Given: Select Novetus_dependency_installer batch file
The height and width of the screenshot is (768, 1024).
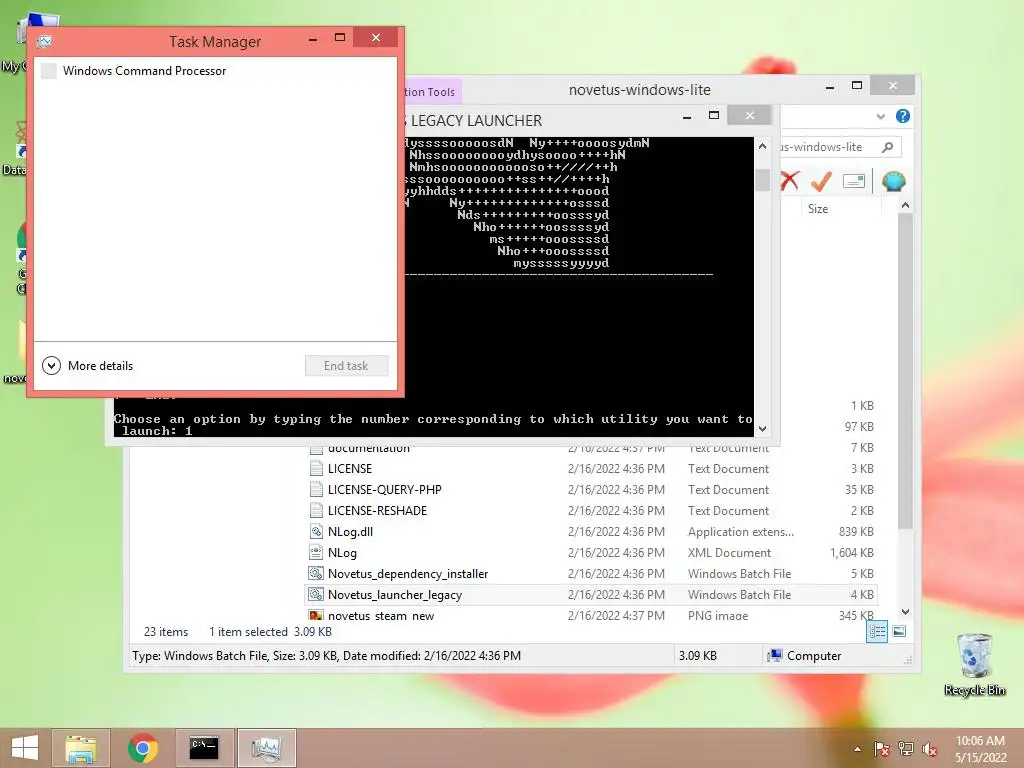Looking at the screenshot, I should 591,573.
